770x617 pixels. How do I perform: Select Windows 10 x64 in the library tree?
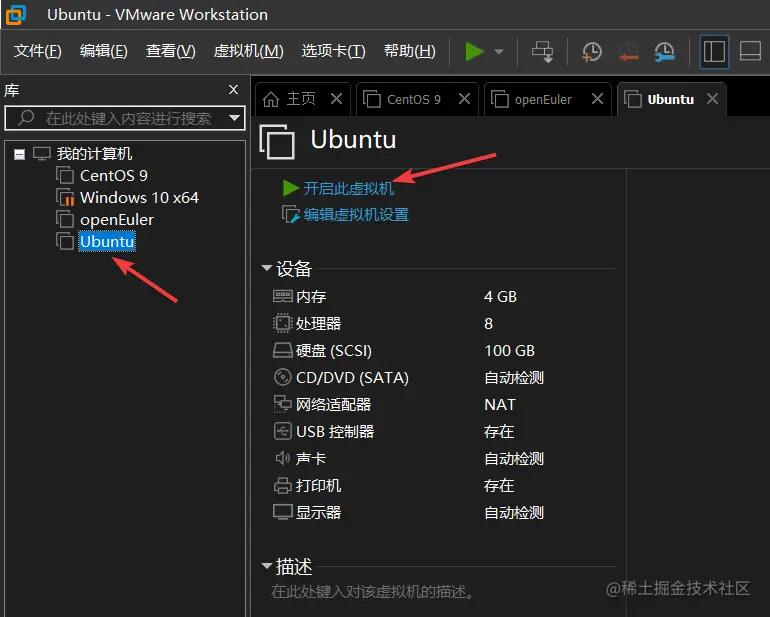click(x=139, y=197)
